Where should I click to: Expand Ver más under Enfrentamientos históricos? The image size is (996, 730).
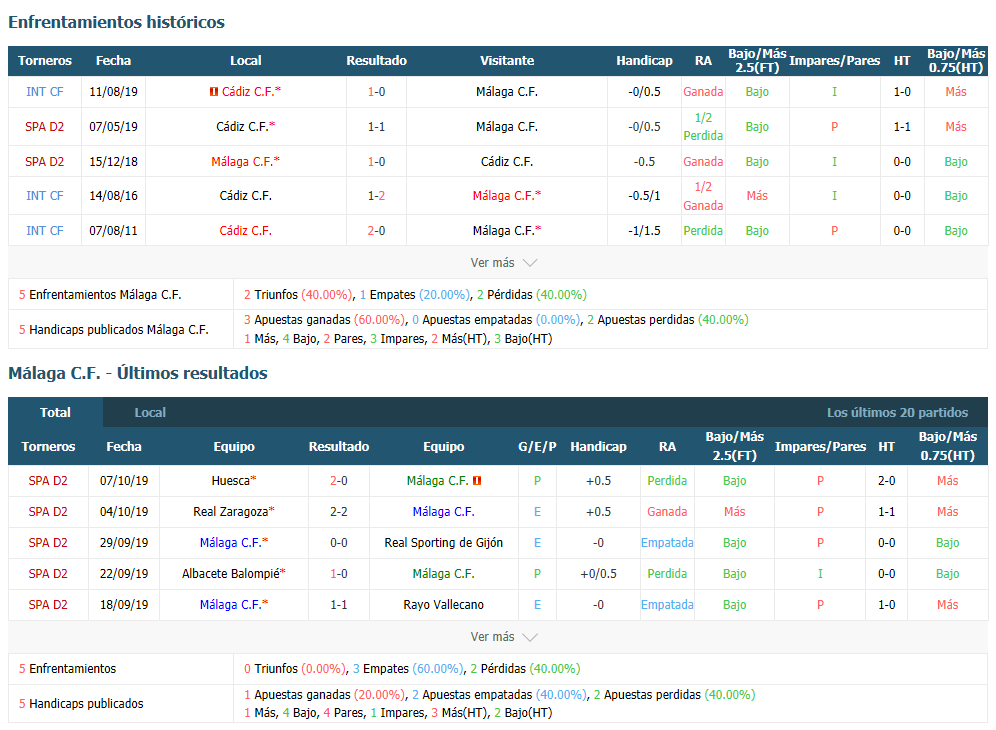coord(504,262)
